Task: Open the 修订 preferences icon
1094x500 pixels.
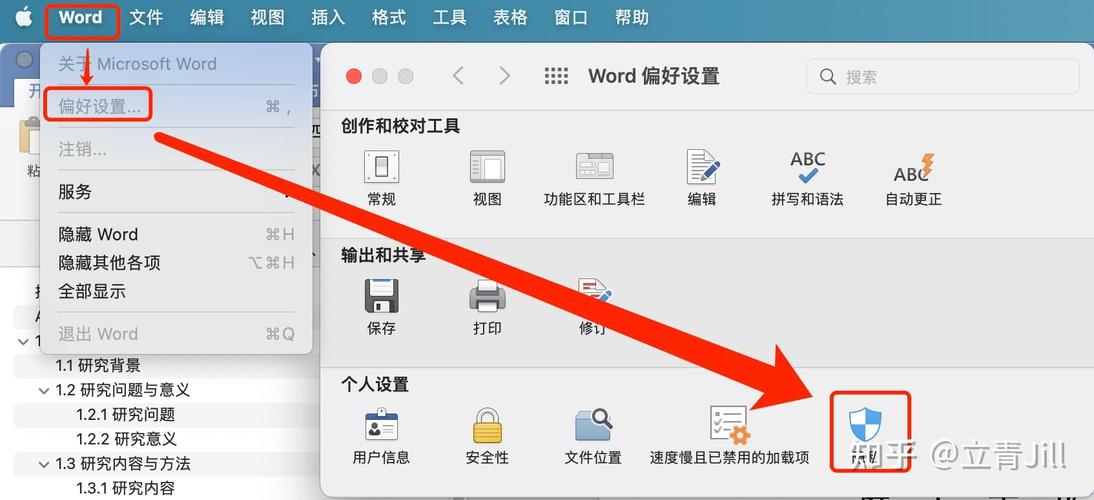Action: [594, 295]
